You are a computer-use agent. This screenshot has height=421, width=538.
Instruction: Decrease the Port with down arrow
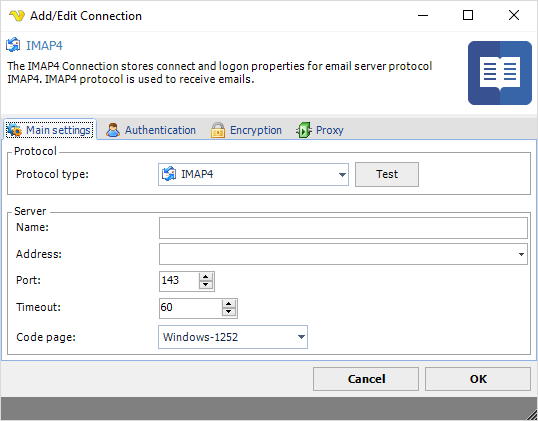coord(206,285)
